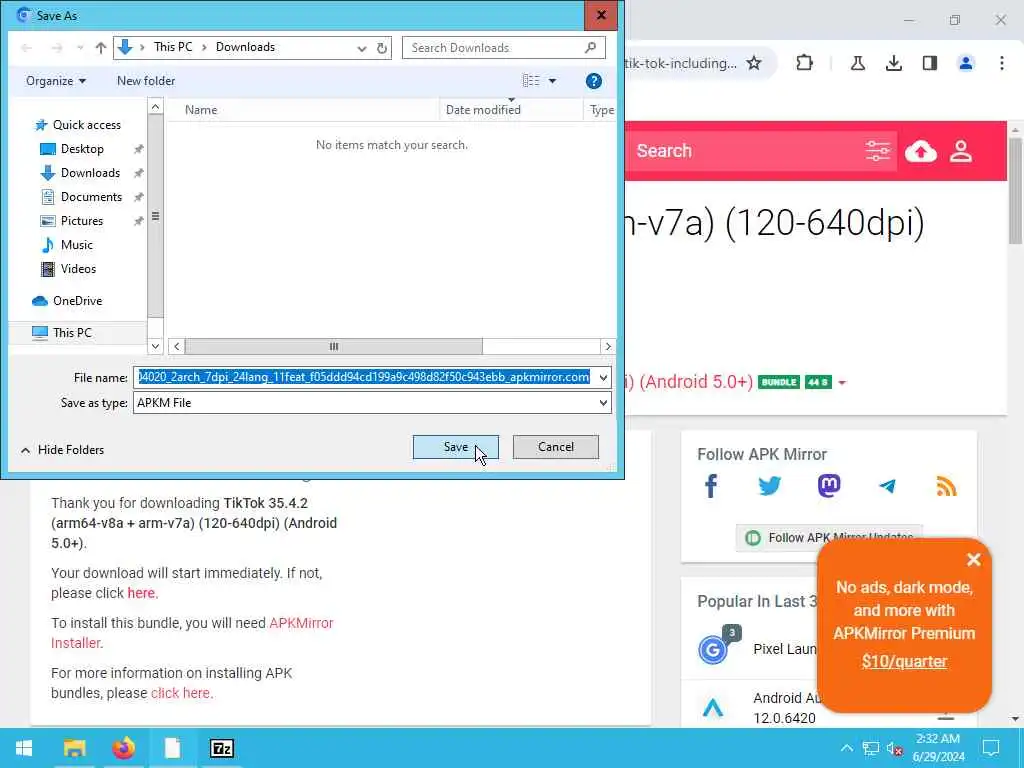Screen dimensions: 1024x768
Task: Click Forward arrow in Save As dialog
Action: pos(57,48)
